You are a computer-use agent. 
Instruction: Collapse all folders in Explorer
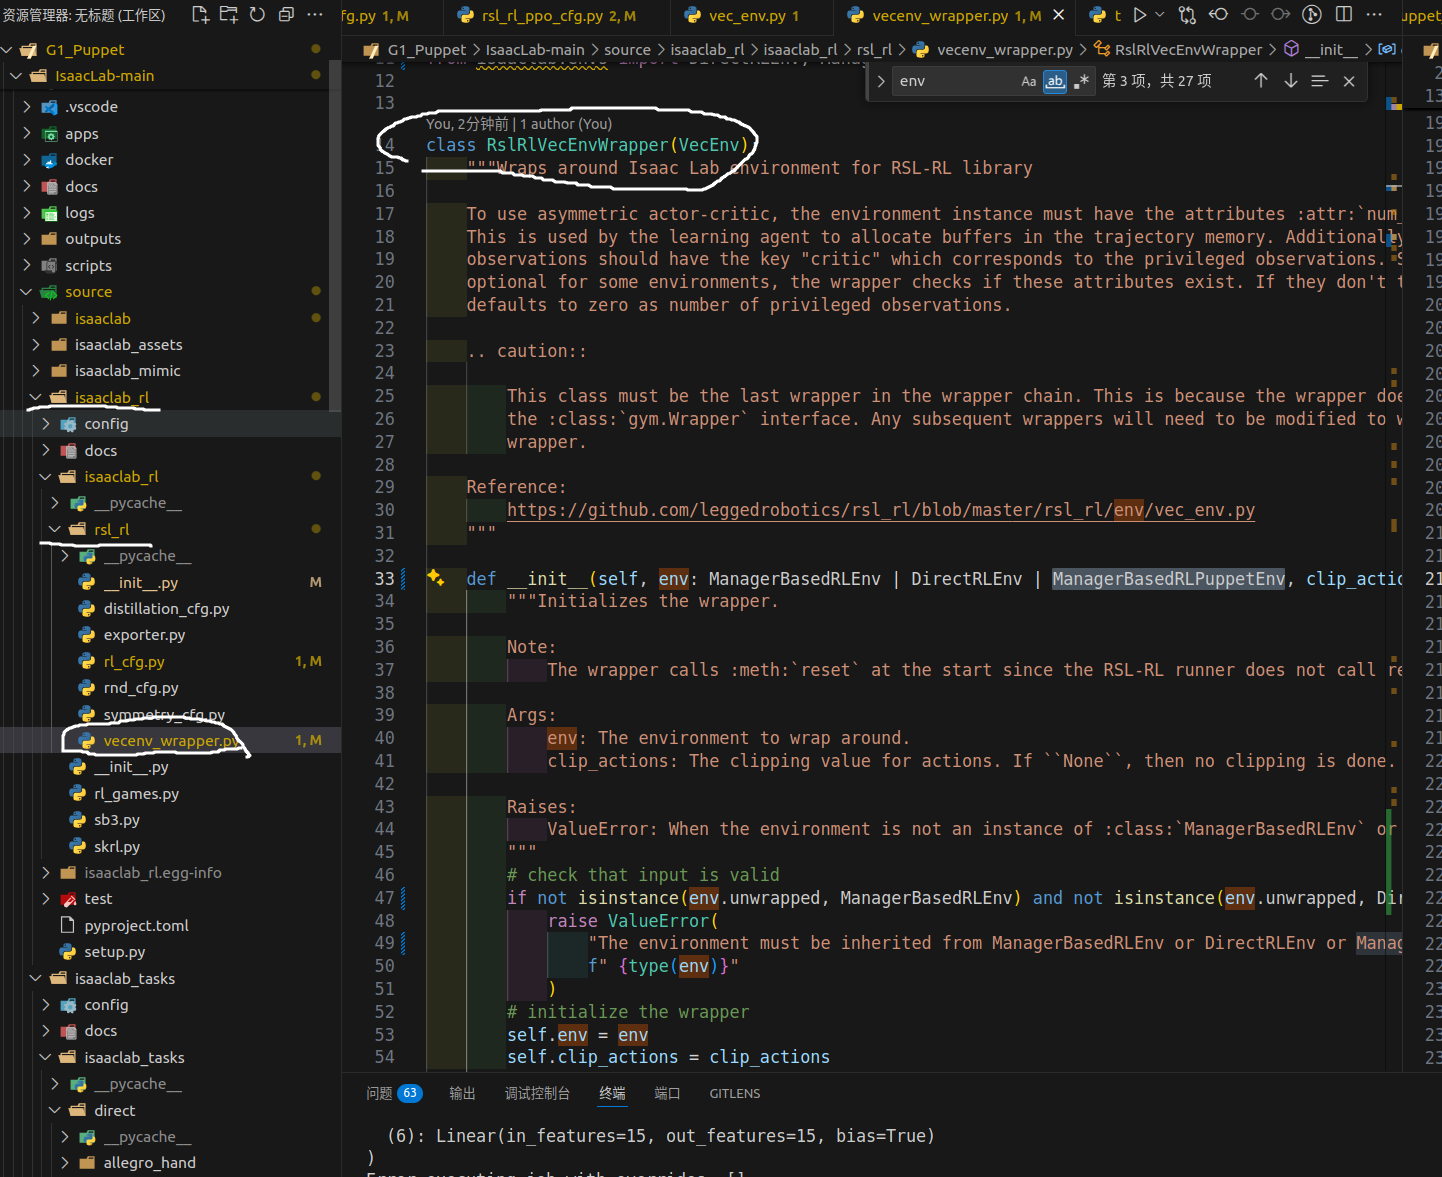click(x=286, y=15)
